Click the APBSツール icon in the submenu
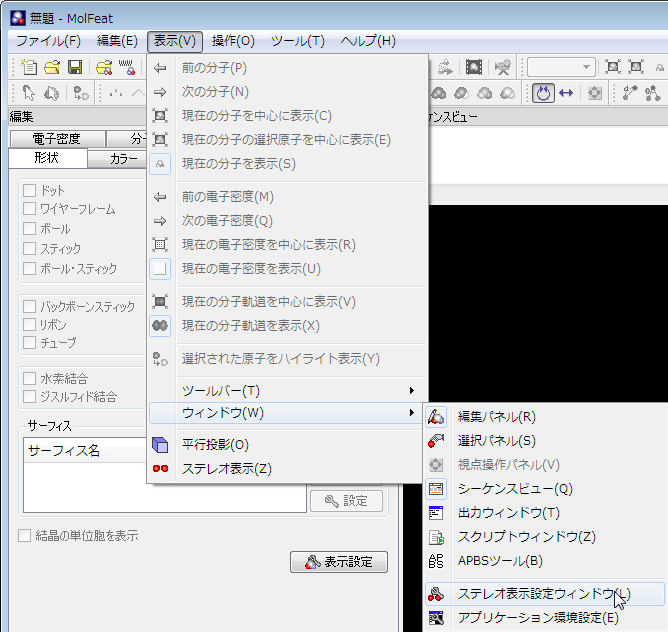 pyautogui.click(x=436, y=561)
